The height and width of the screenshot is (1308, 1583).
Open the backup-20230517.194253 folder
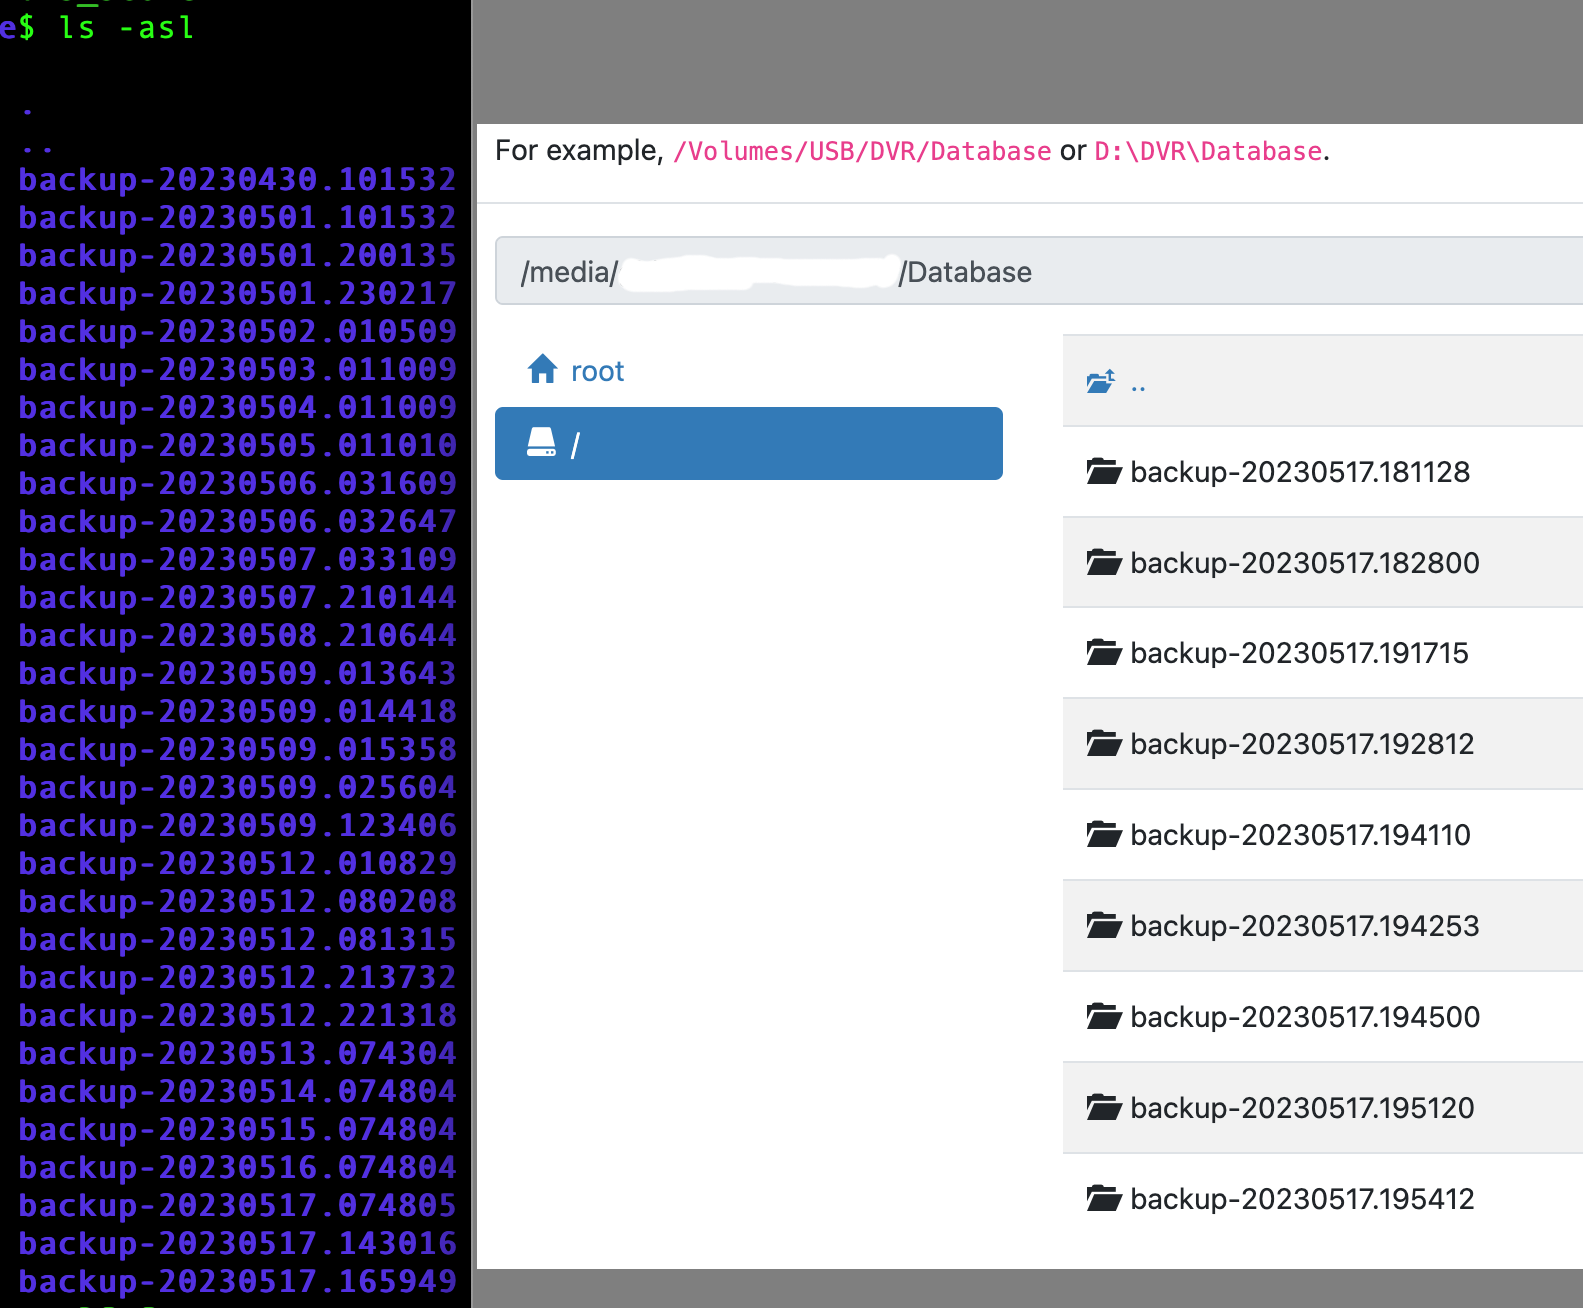1304,926
